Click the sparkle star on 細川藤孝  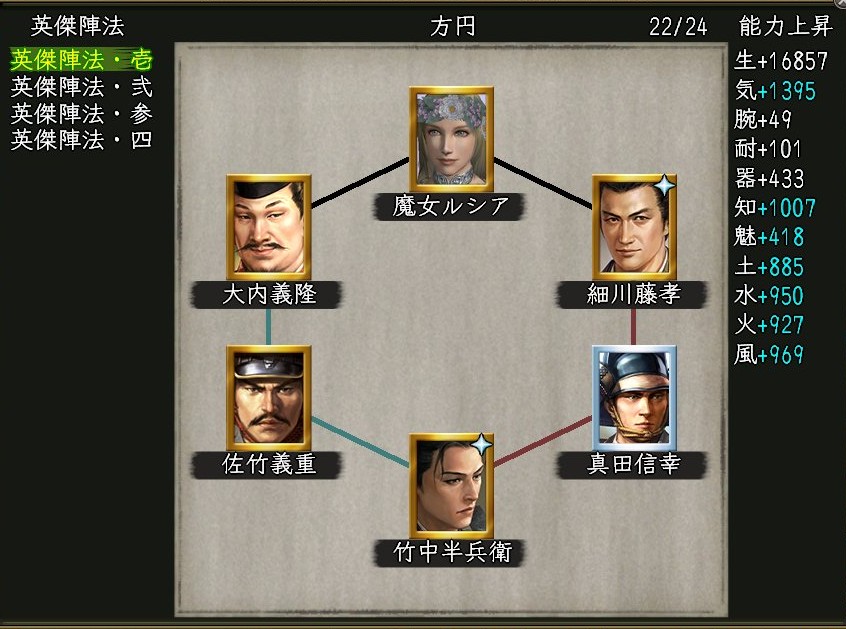pyautogui.click(x=665, y=185)
